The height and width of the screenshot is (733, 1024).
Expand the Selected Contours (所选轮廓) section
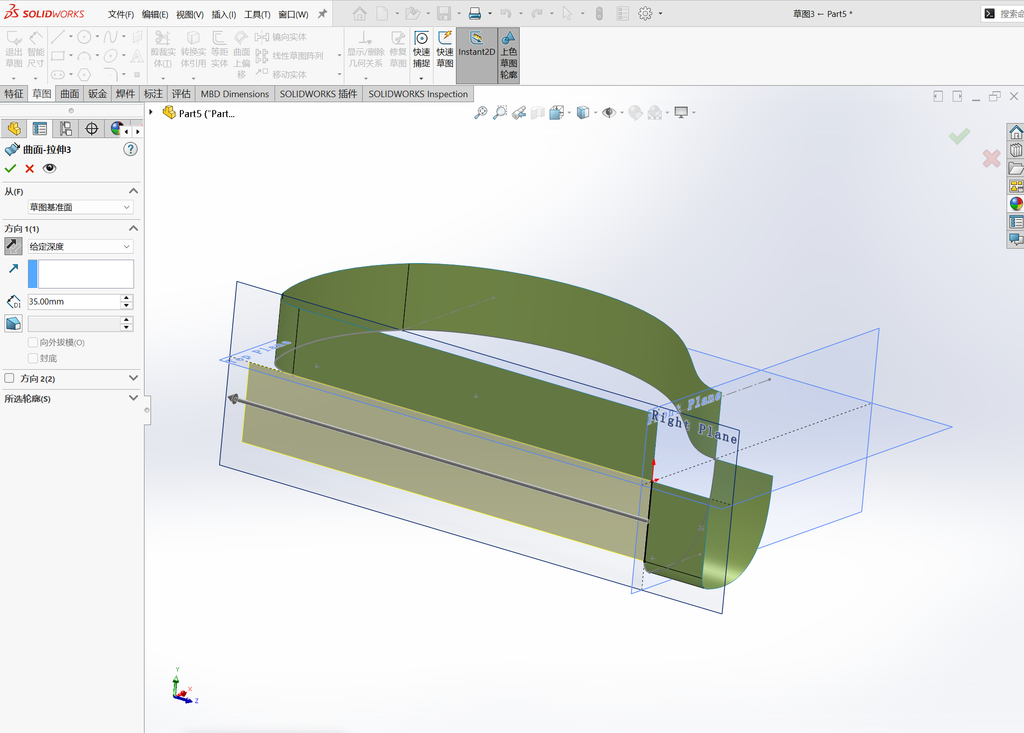[133, 398]
